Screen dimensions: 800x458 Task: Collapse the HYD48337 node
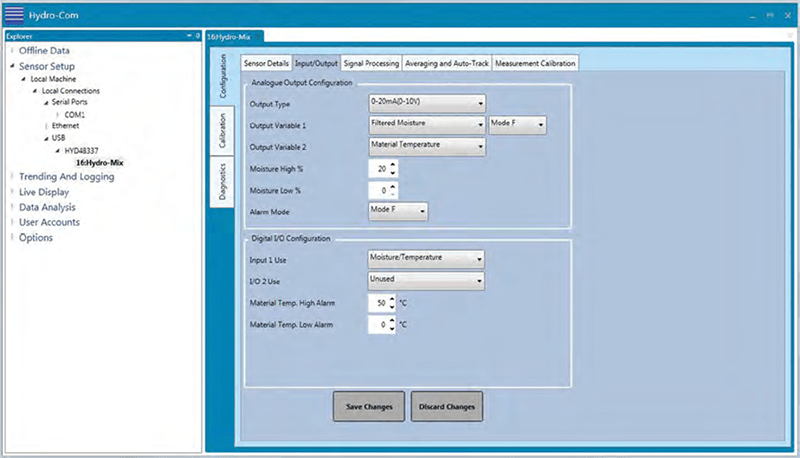click(58, 151)
